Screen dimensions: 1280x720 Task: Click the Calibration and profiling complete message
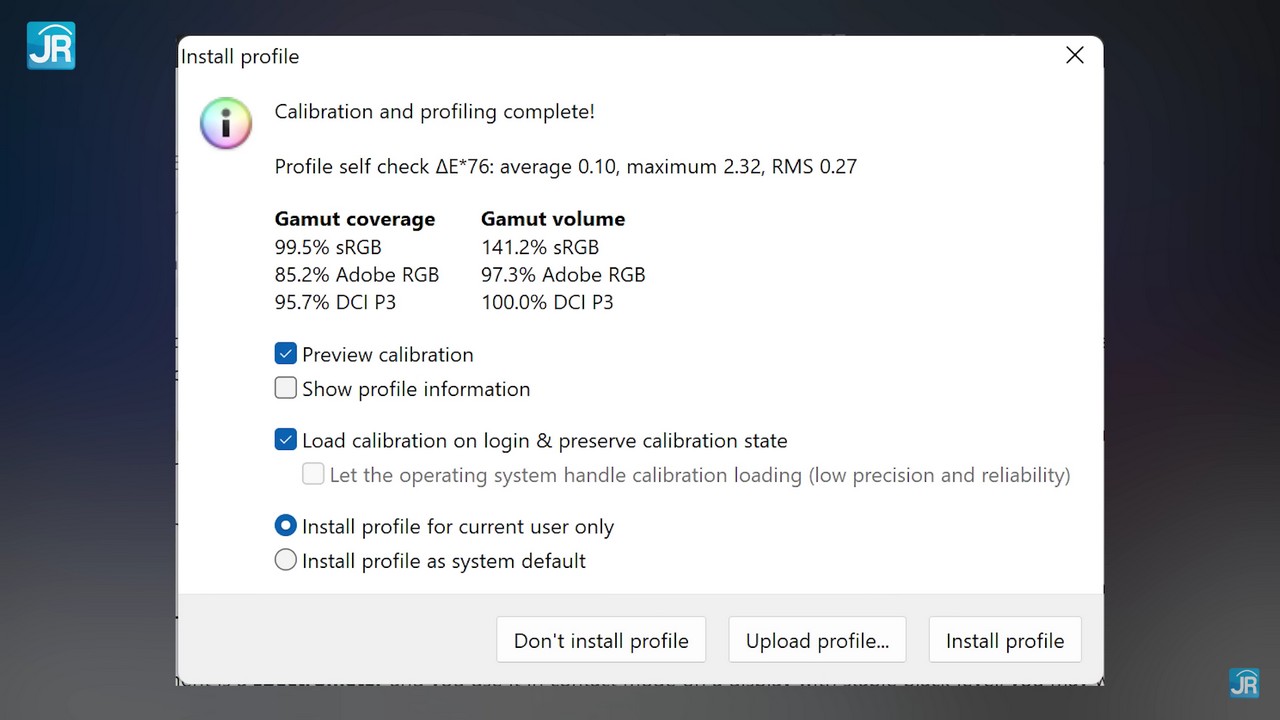(x=434, y=112)
